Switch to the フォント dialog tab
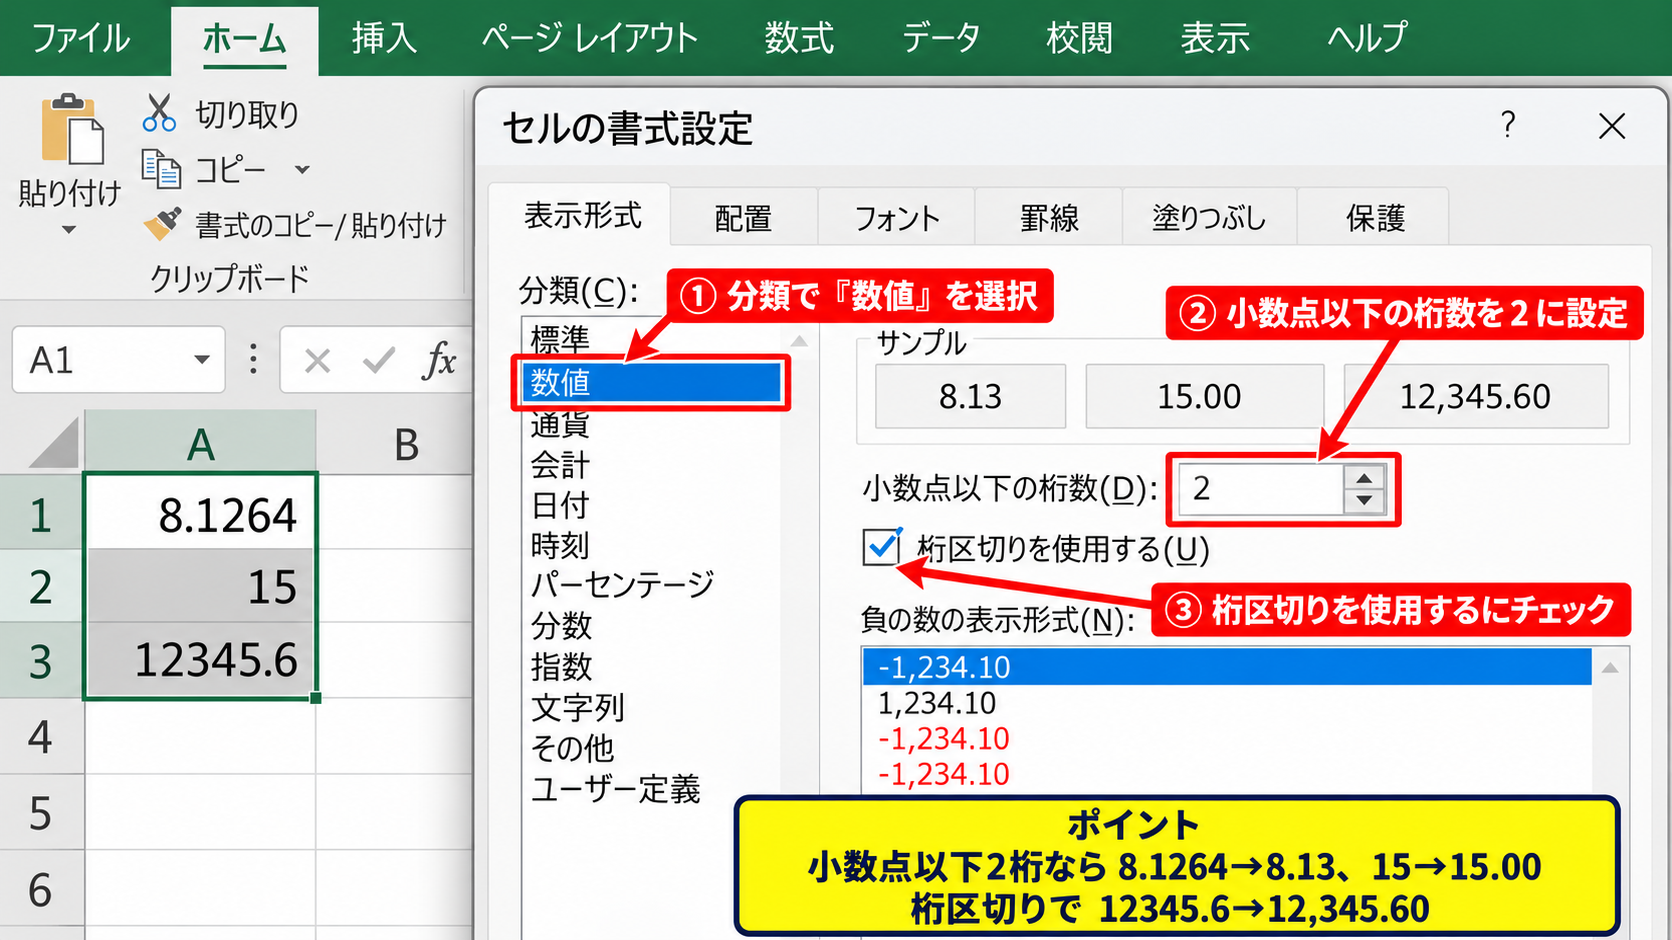The height and width of the screenshot is (940, 1672). pyautogui.click(x=897, y=218)
